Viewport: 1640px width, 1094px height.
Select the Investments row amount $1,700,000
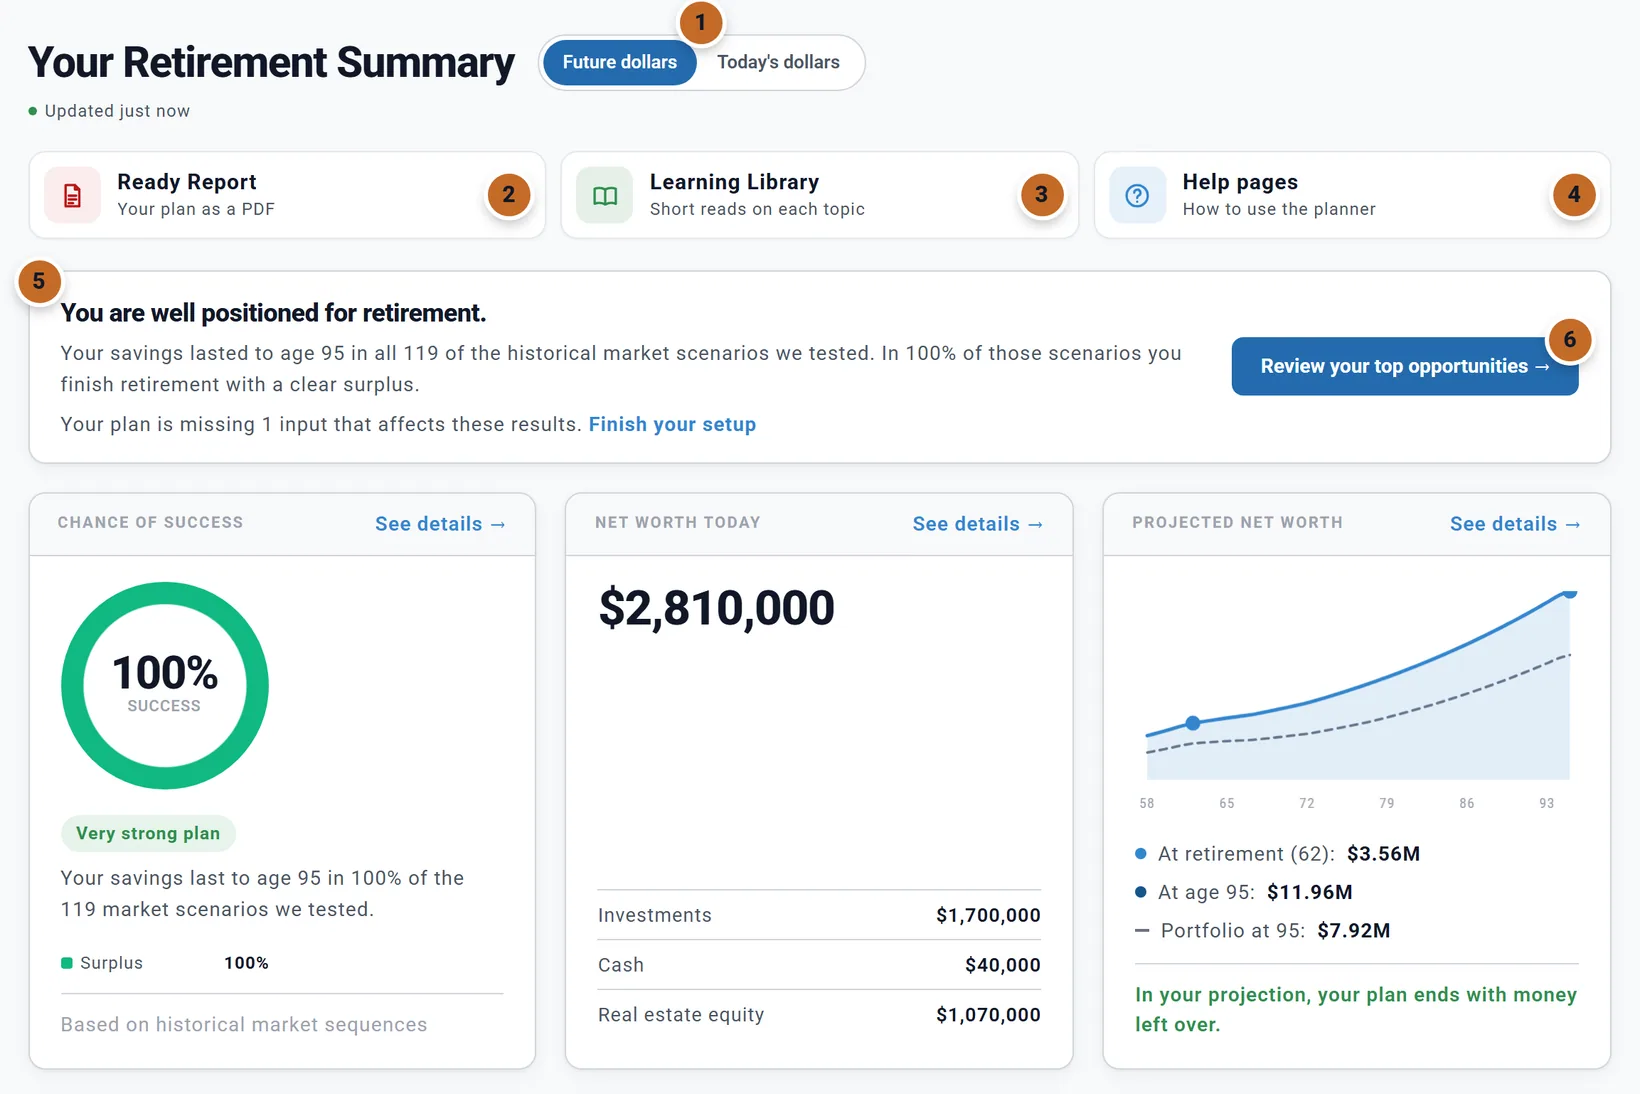click(988, 915)
